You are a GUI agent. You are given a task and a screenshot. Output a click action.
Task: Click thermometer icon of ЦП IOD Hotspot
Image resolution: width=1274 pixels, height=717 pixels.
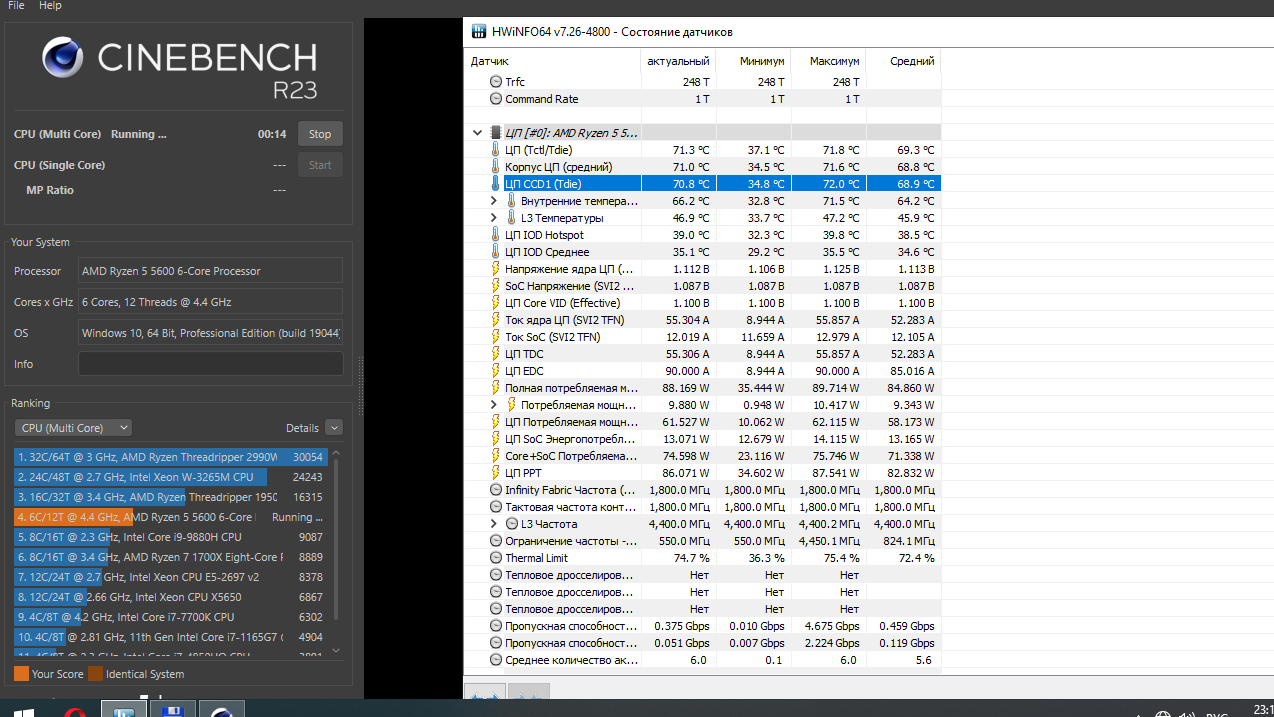pos(496,235)
